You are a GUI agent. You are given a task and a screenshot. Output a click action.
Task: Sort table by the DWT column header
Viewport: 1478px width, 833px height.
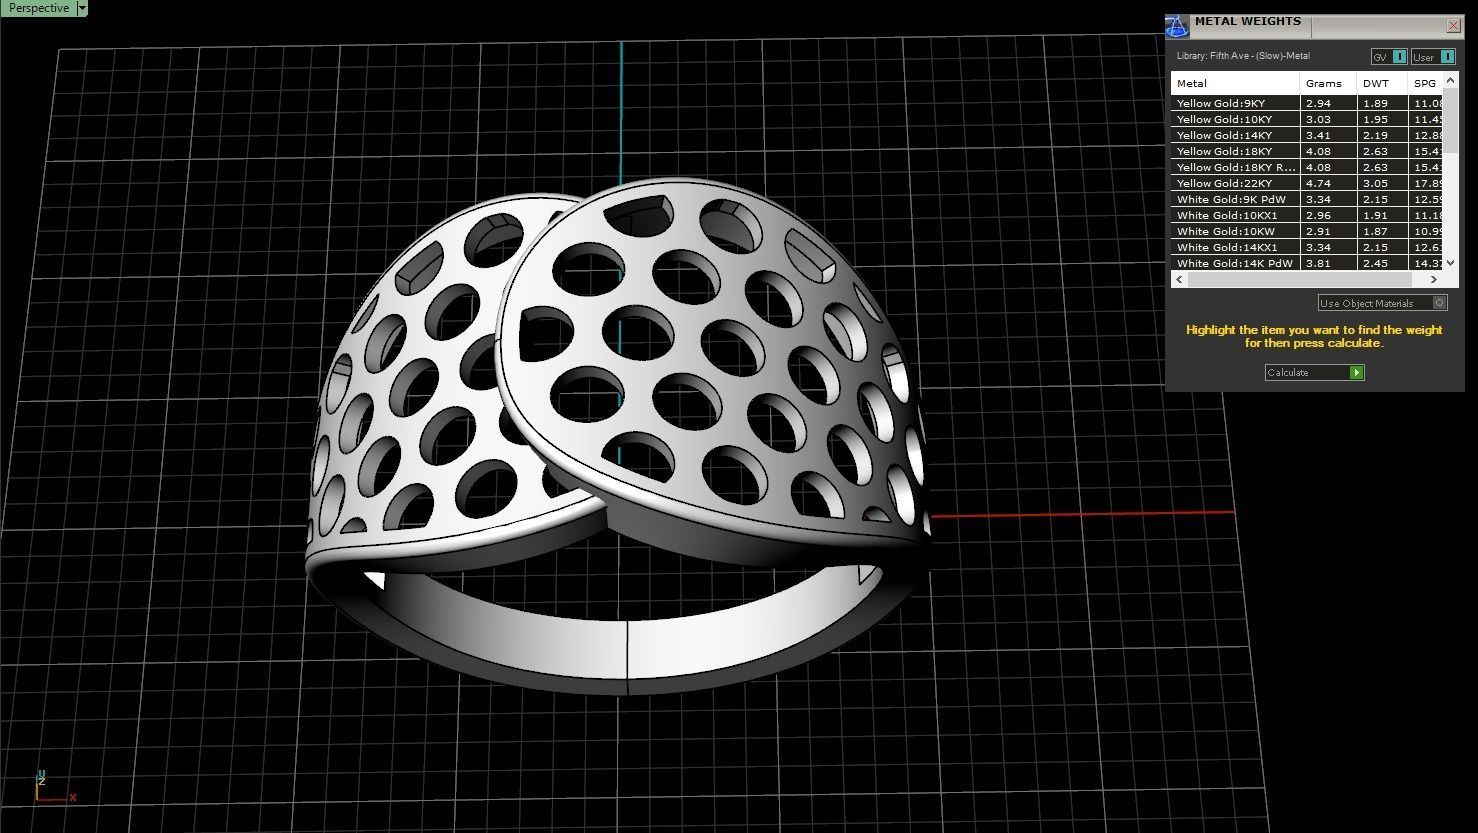coord(1382,83)
